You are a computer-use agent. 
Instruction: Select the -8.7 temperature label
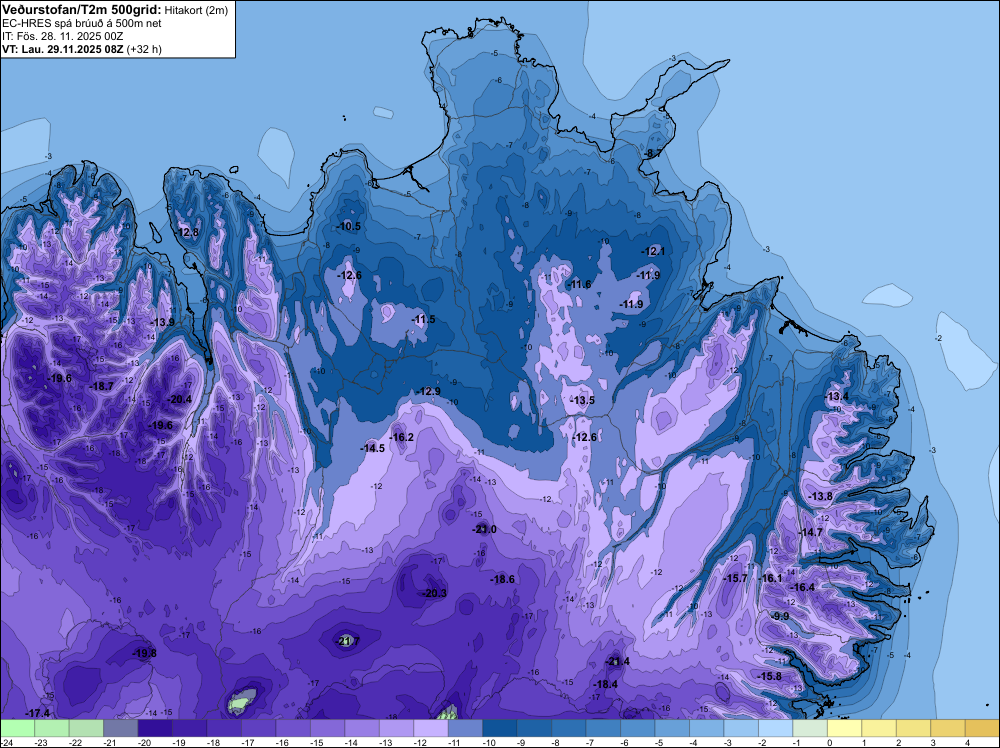click(x=652, y=154)
